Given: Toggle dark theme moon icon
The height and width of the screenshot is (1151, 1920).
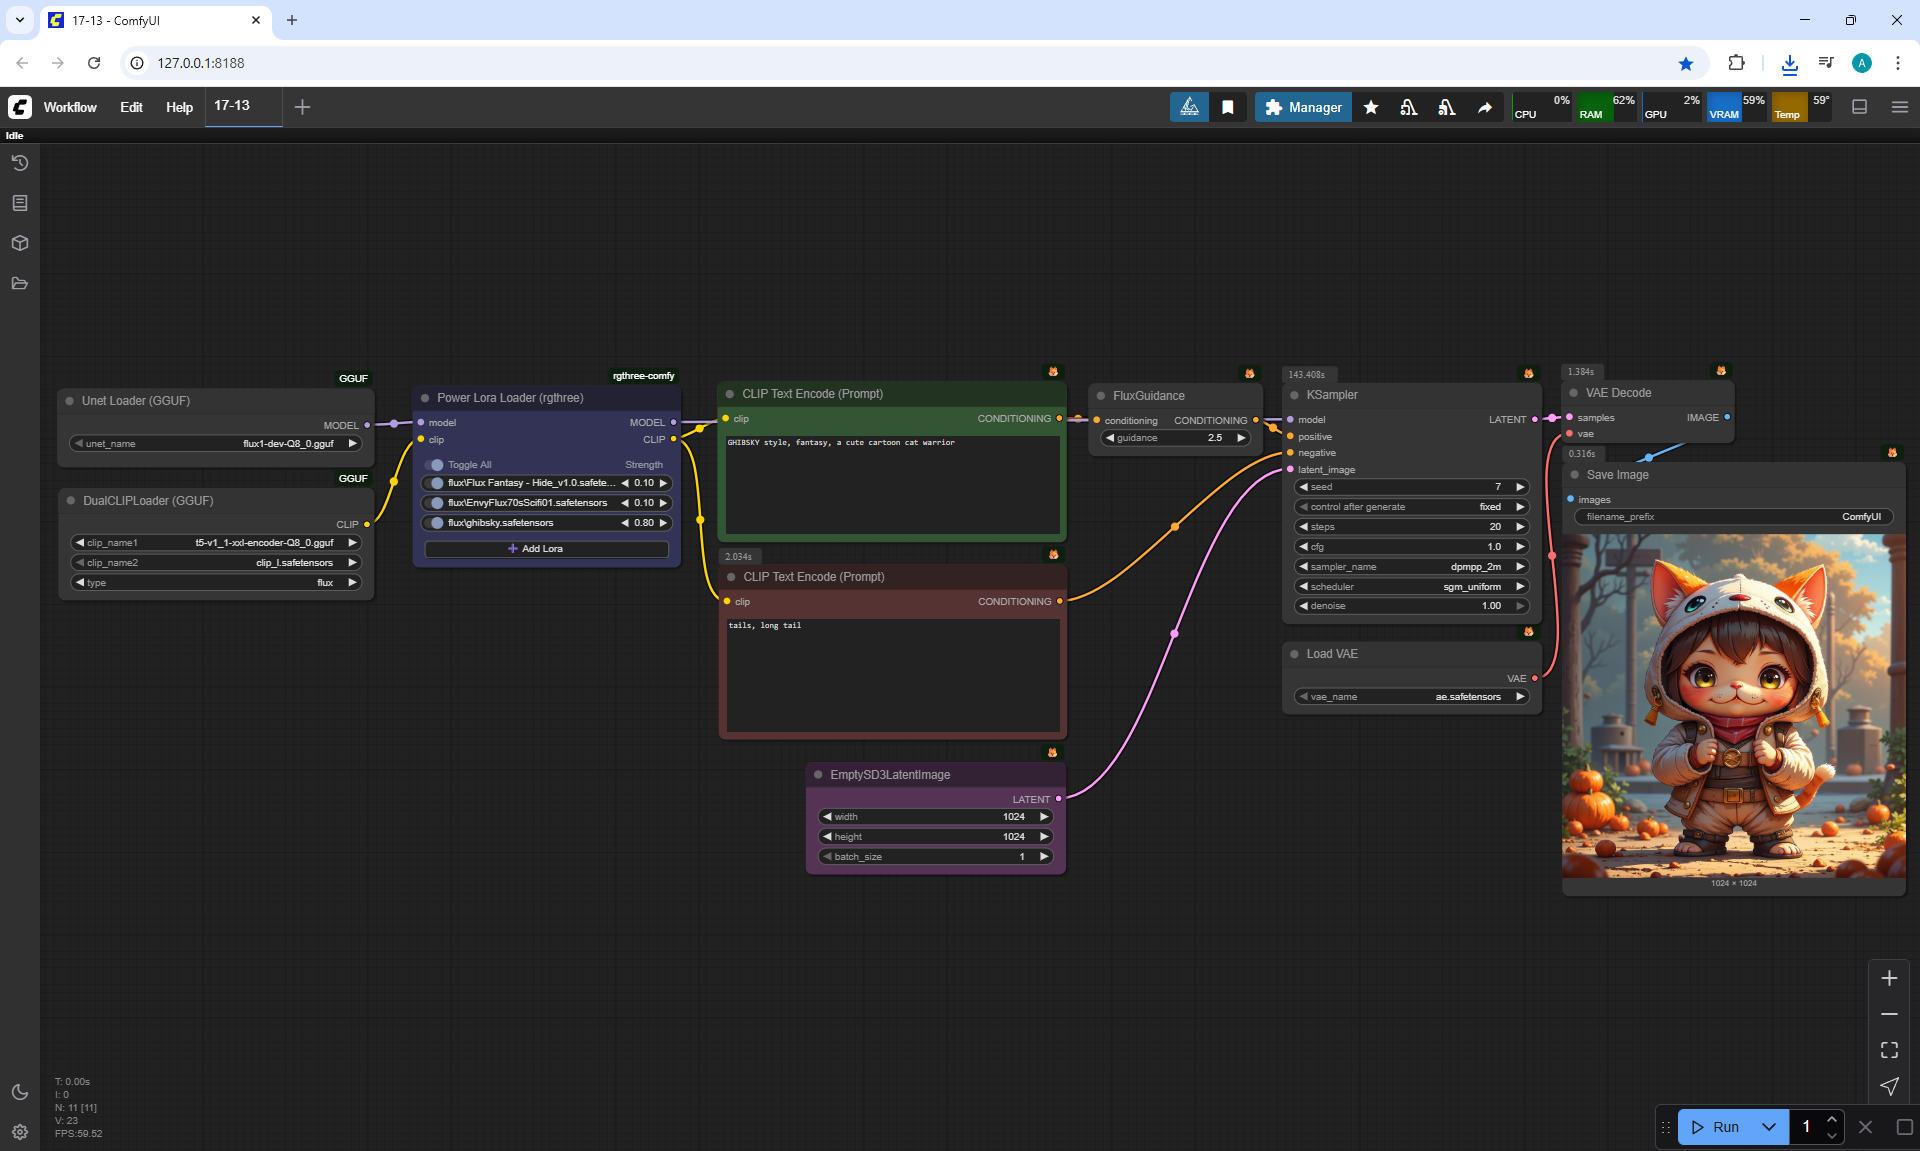Looking at the screenshot, I should 20,1092.
